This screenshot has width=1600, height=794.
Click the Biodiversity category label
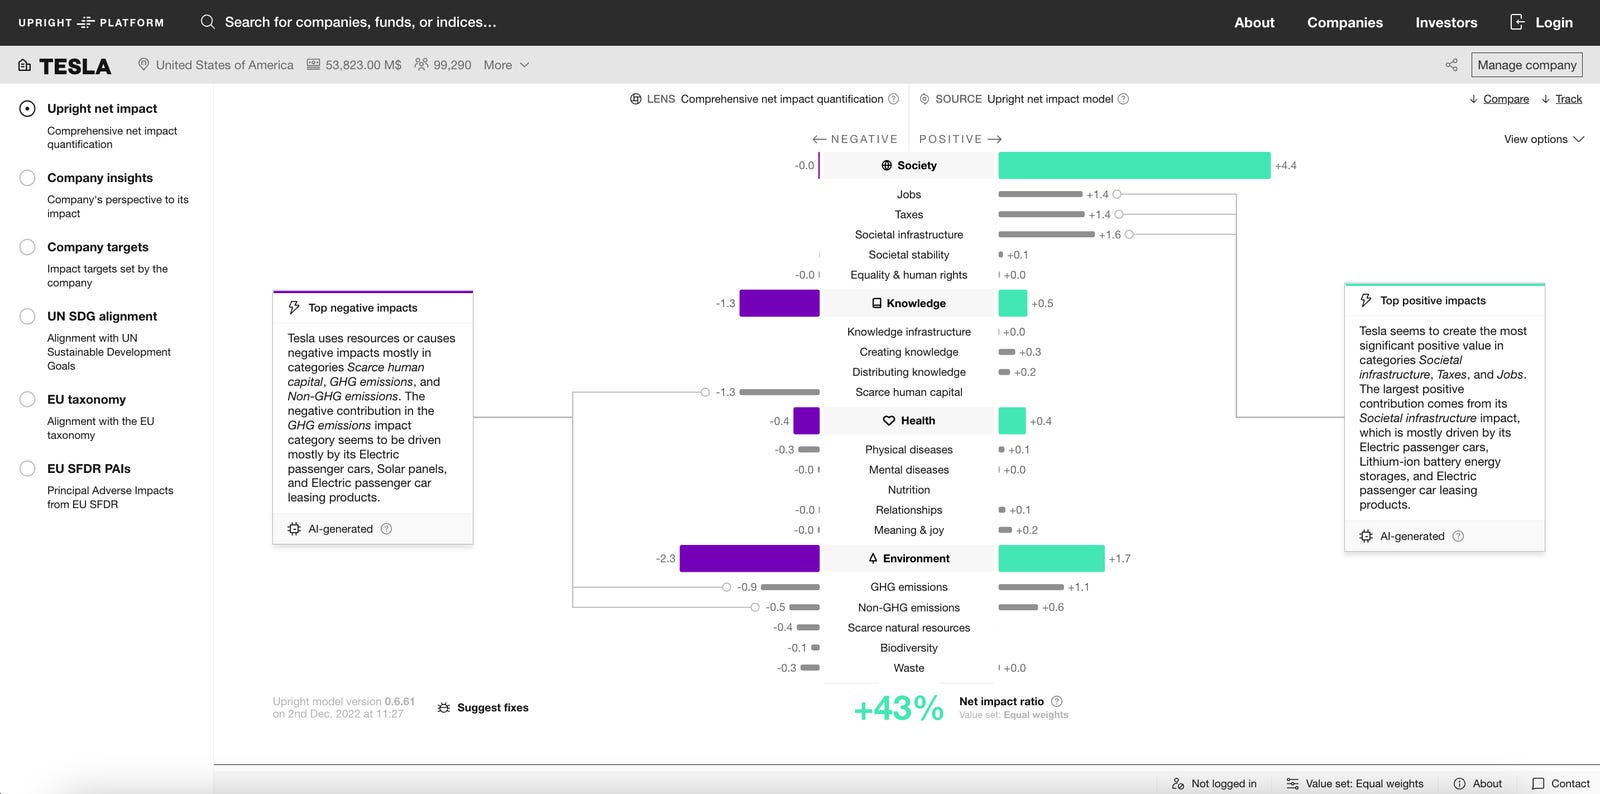[909, 648]
